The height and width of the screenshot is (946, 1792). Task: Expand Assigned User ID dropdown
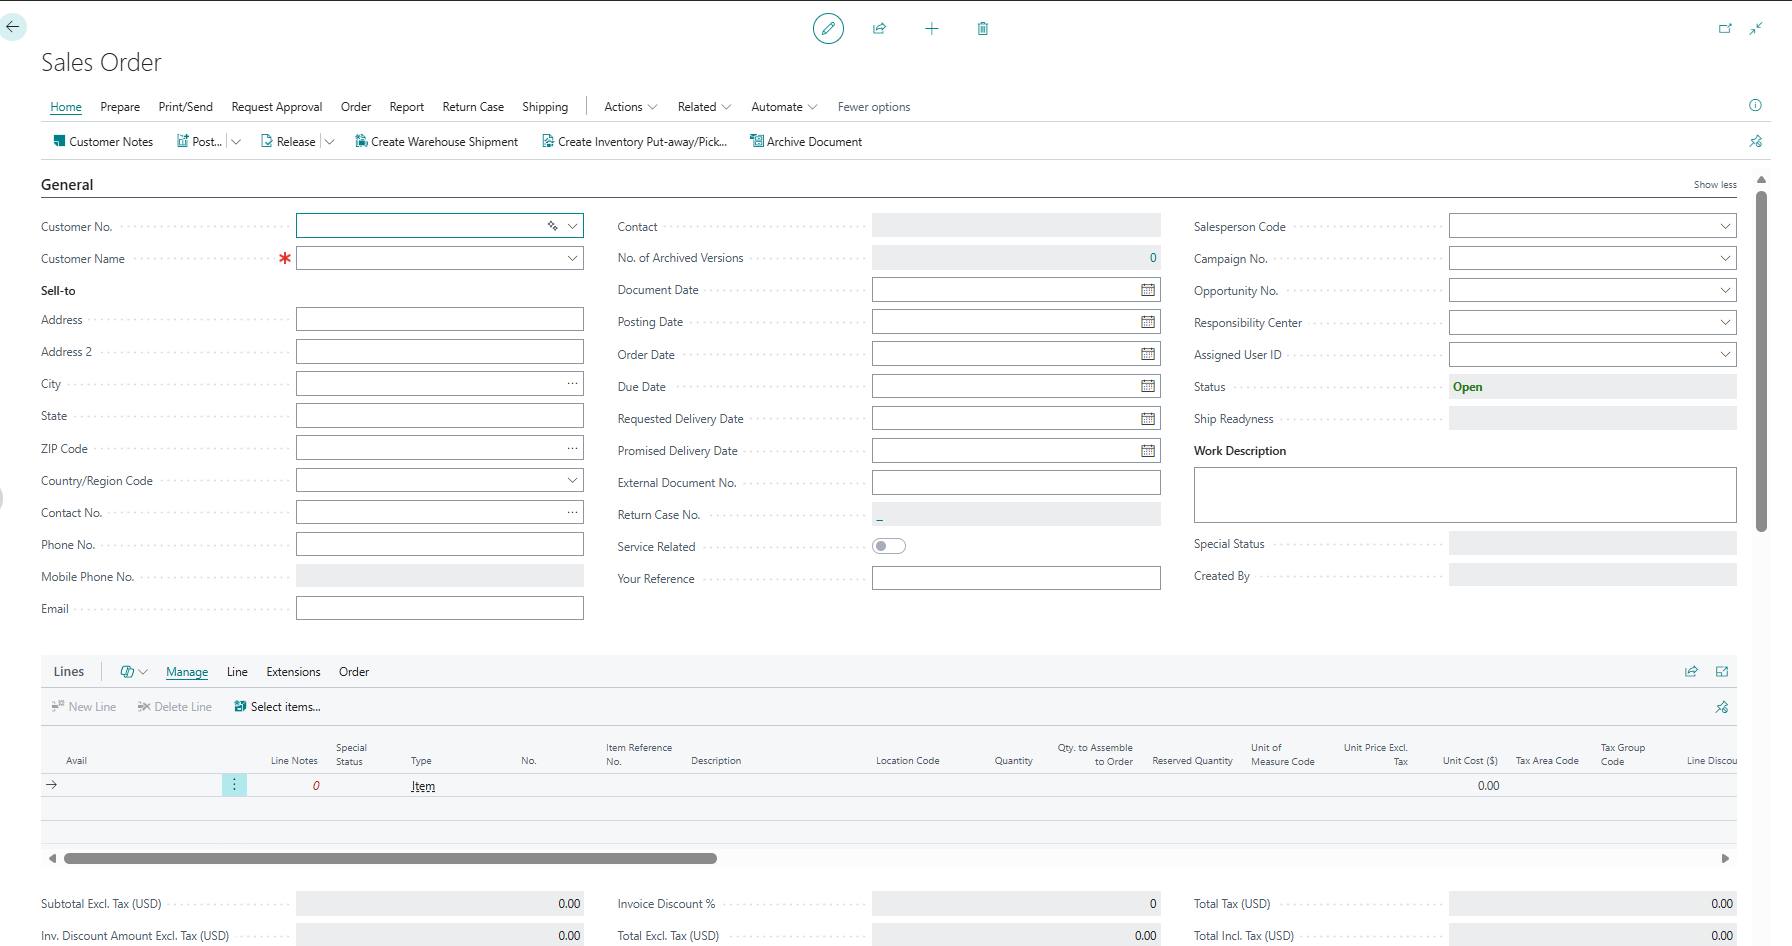[x=1725, y=354]
